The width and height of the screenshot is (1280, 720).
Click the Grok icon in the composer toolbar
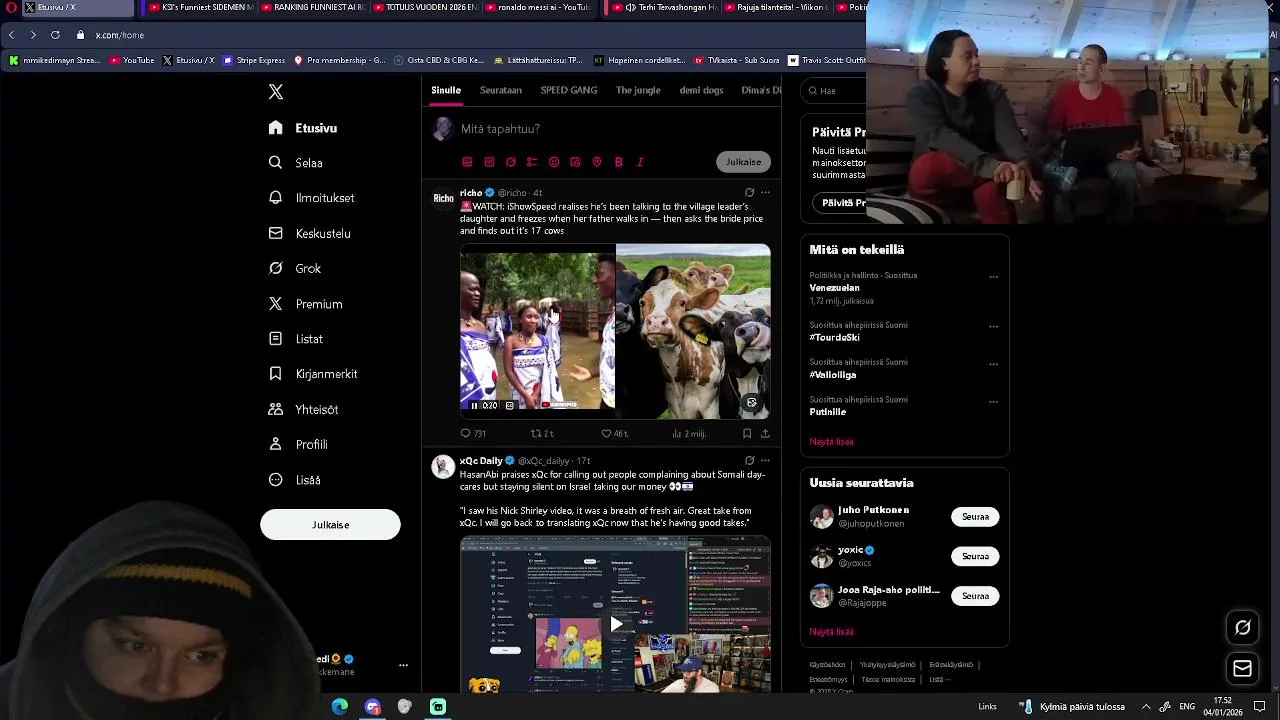[x=511, y=162]
